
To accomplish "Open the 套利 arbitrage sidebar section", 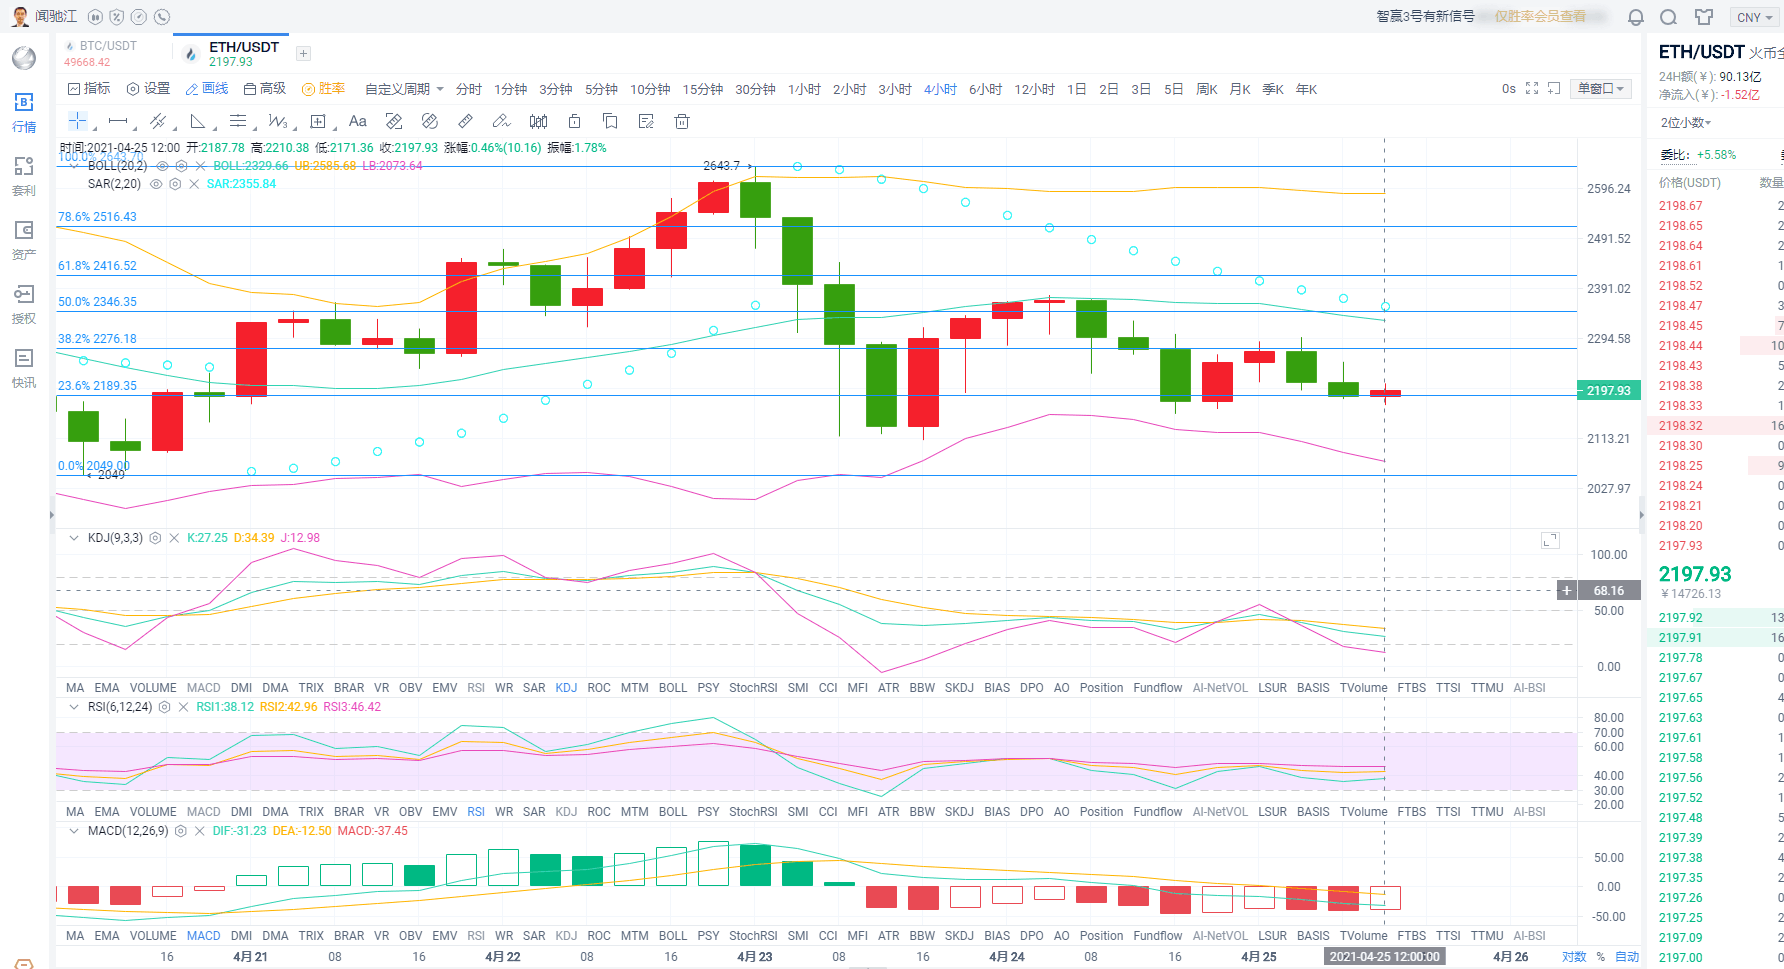I will [x=24, y=176].
